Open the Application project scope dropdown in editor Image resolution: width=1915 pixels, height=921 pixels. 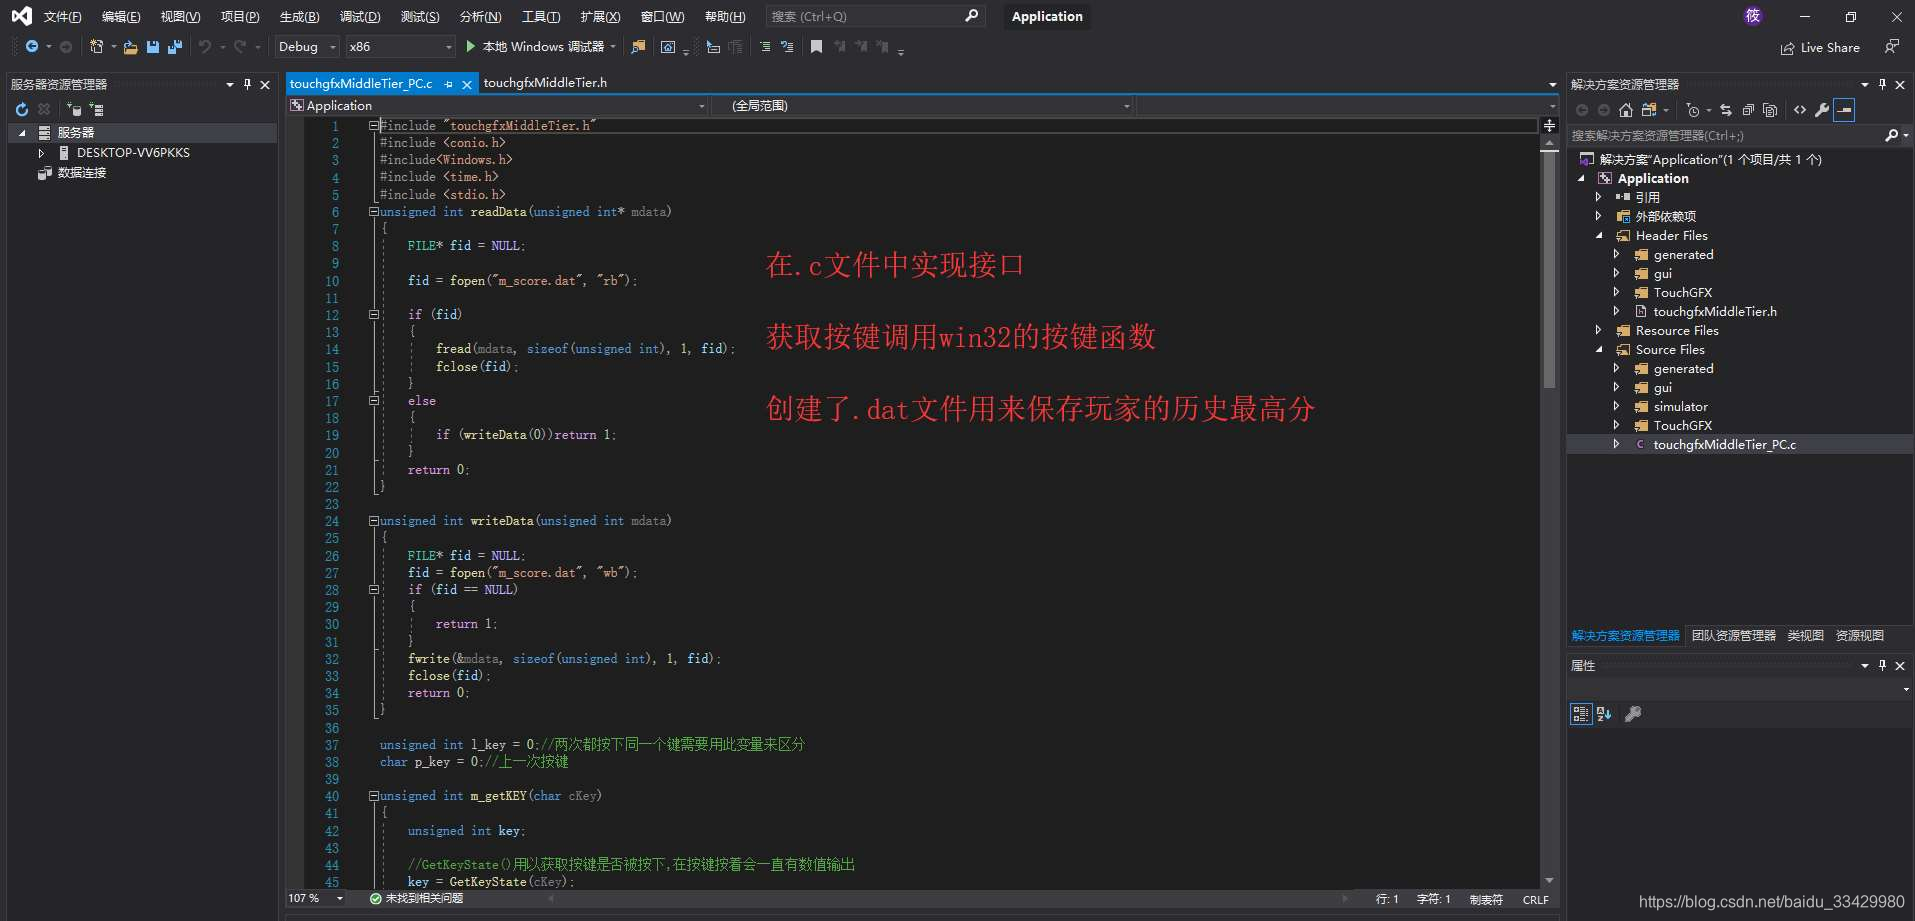tap(498, 106)
